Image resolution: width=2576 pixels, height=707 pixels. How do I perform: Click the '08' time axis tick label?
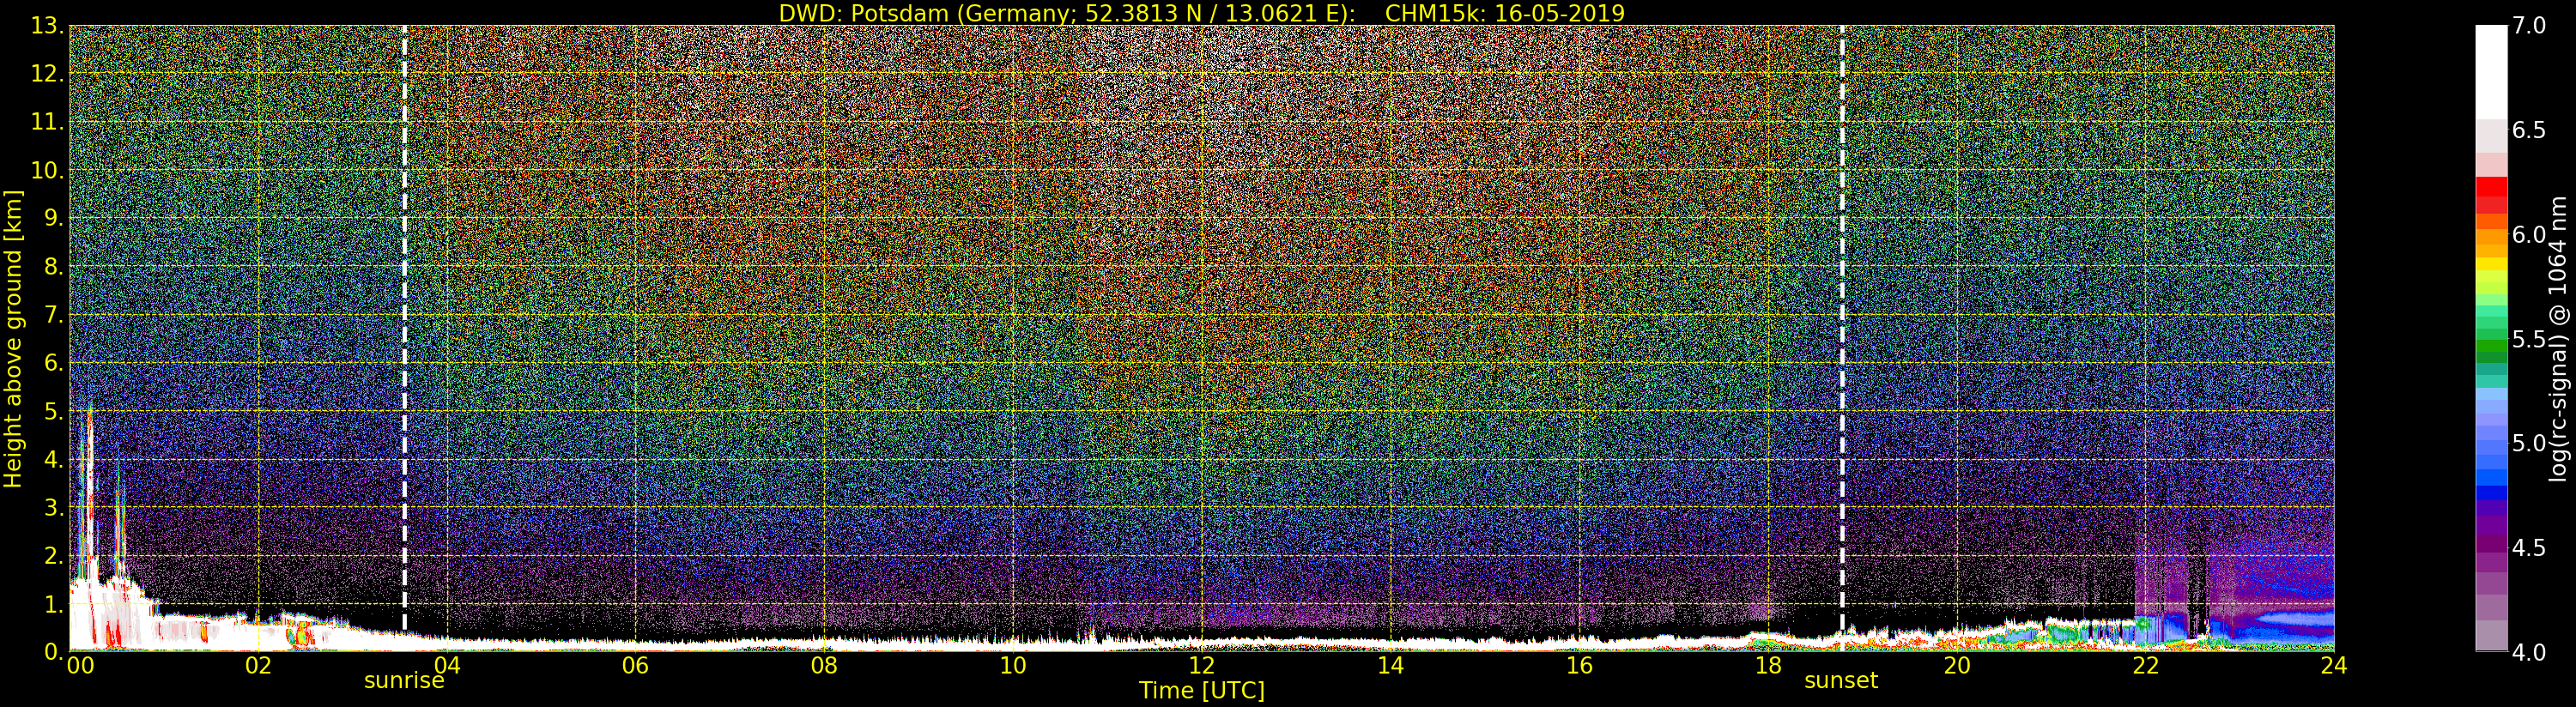[x=824, y=666]
